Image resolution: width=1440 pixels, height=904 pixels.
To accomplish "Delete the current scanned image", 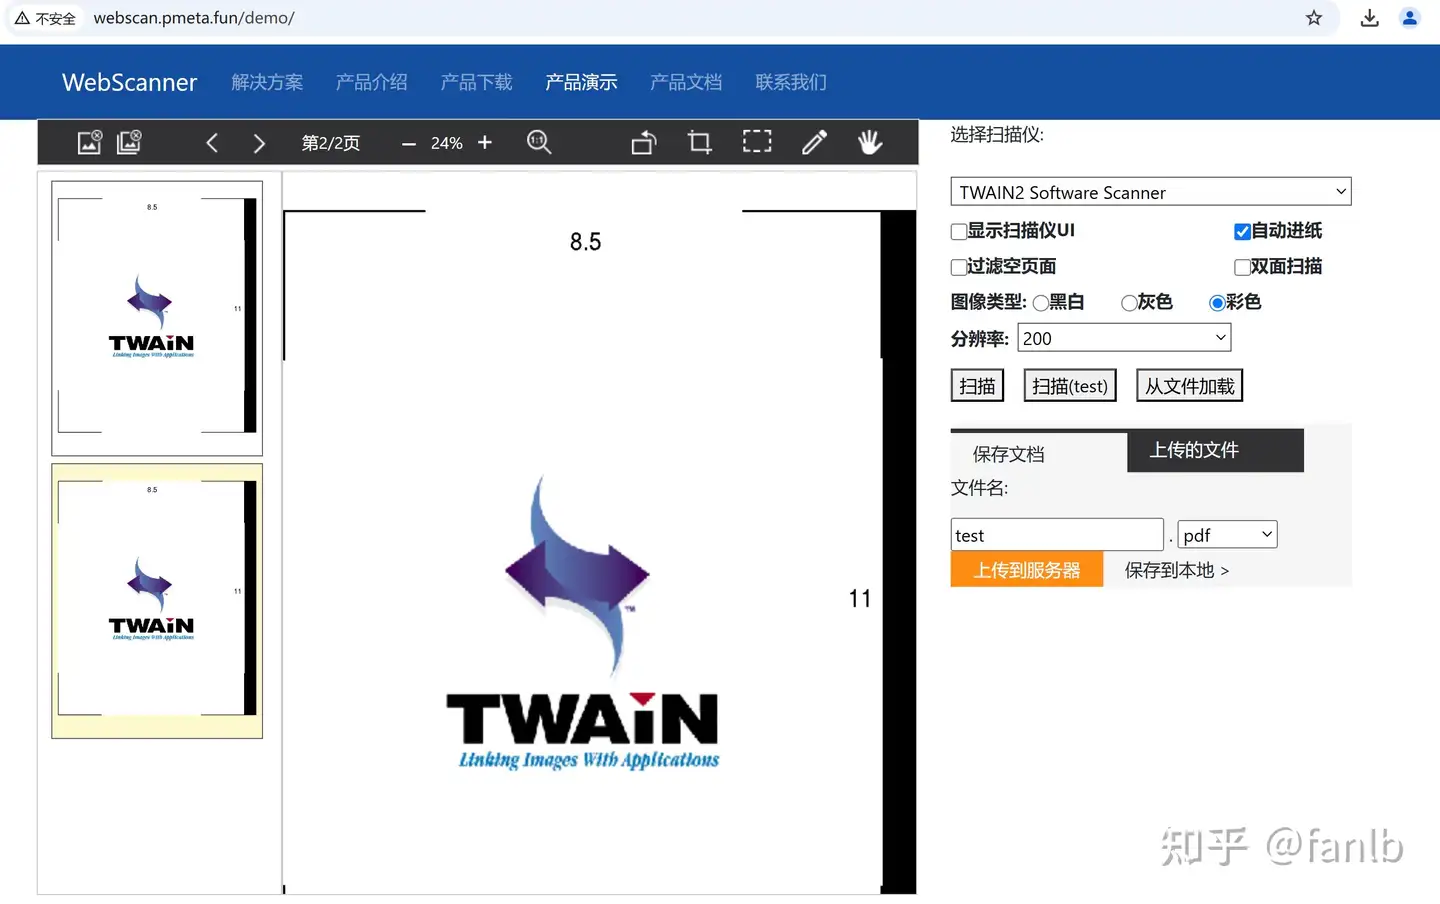I will coord(89,142).
